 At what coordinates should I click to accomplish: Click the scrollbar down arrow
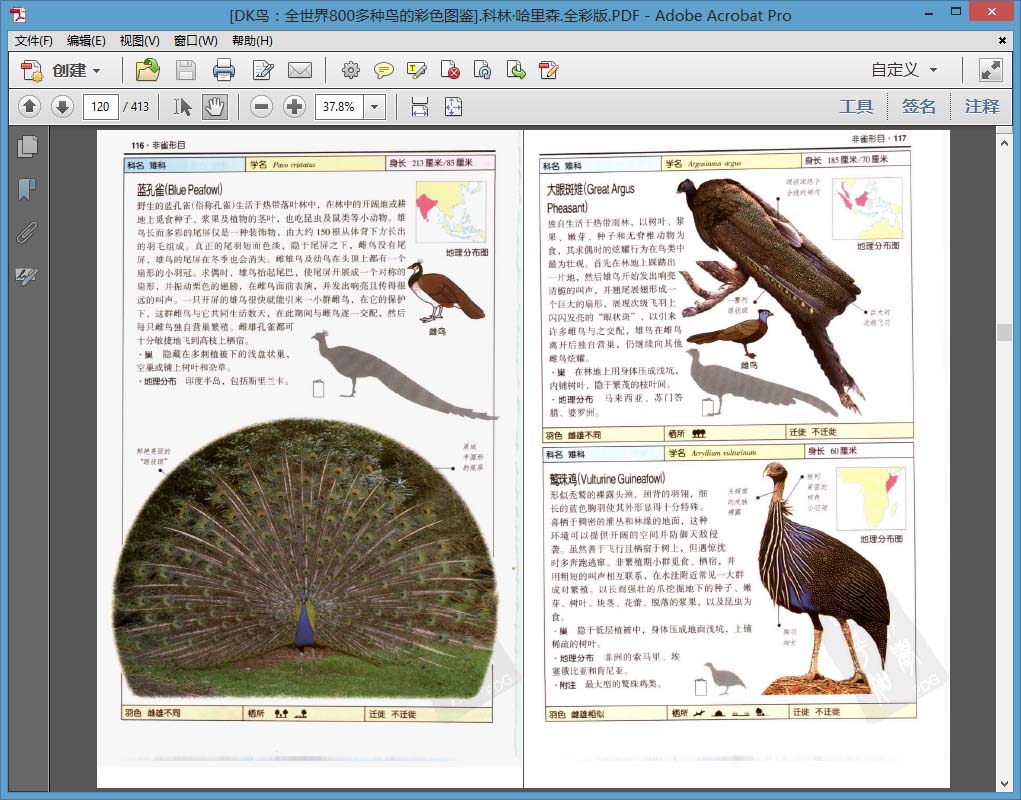click(1003, 783)
